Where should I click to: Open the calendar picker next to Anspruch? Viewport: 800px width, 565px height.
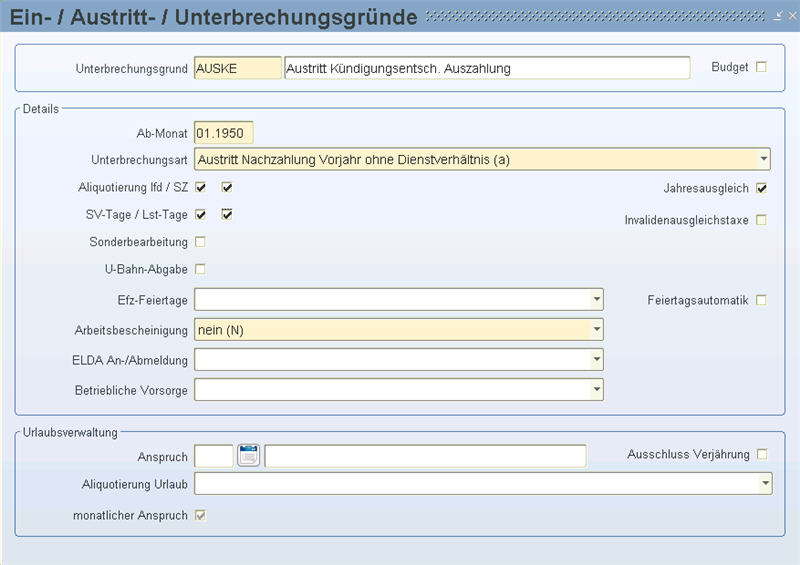point(249,456)
